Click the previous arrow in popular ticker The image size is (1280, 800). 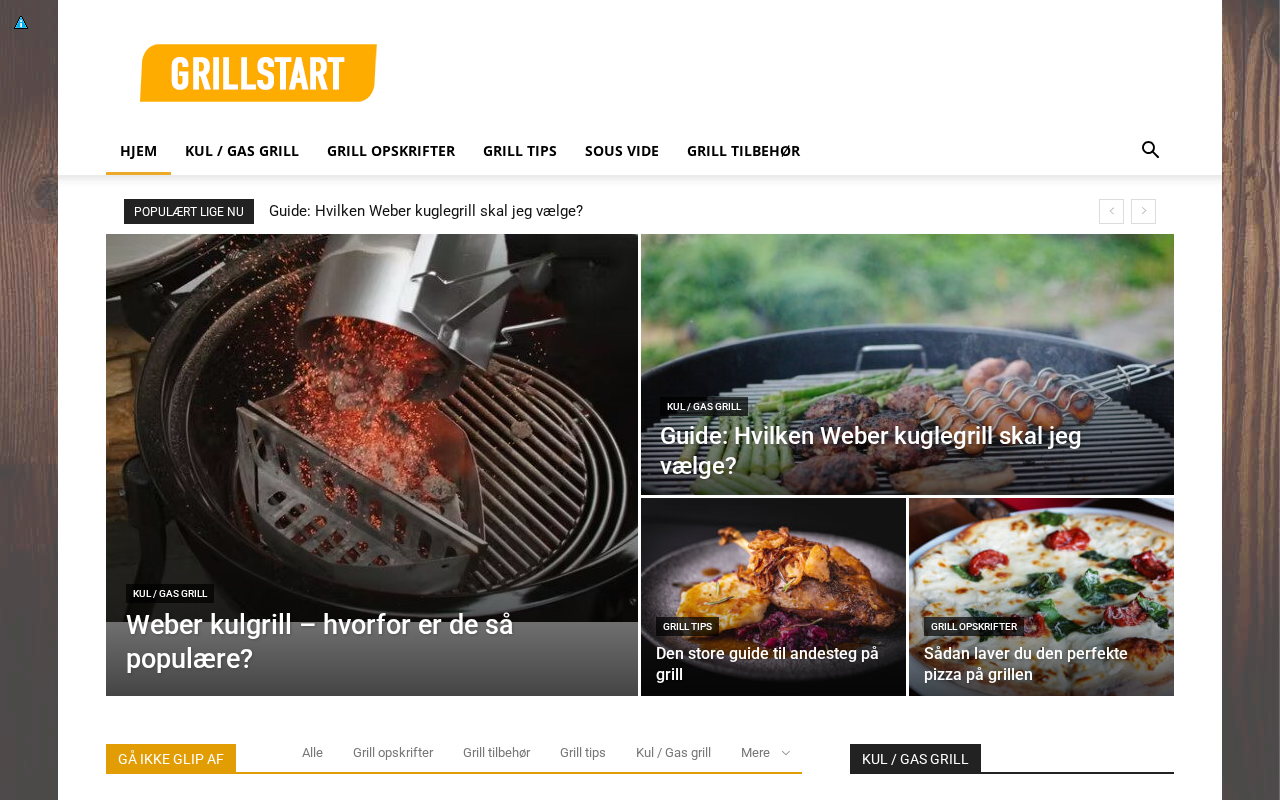coord(1111,211)
